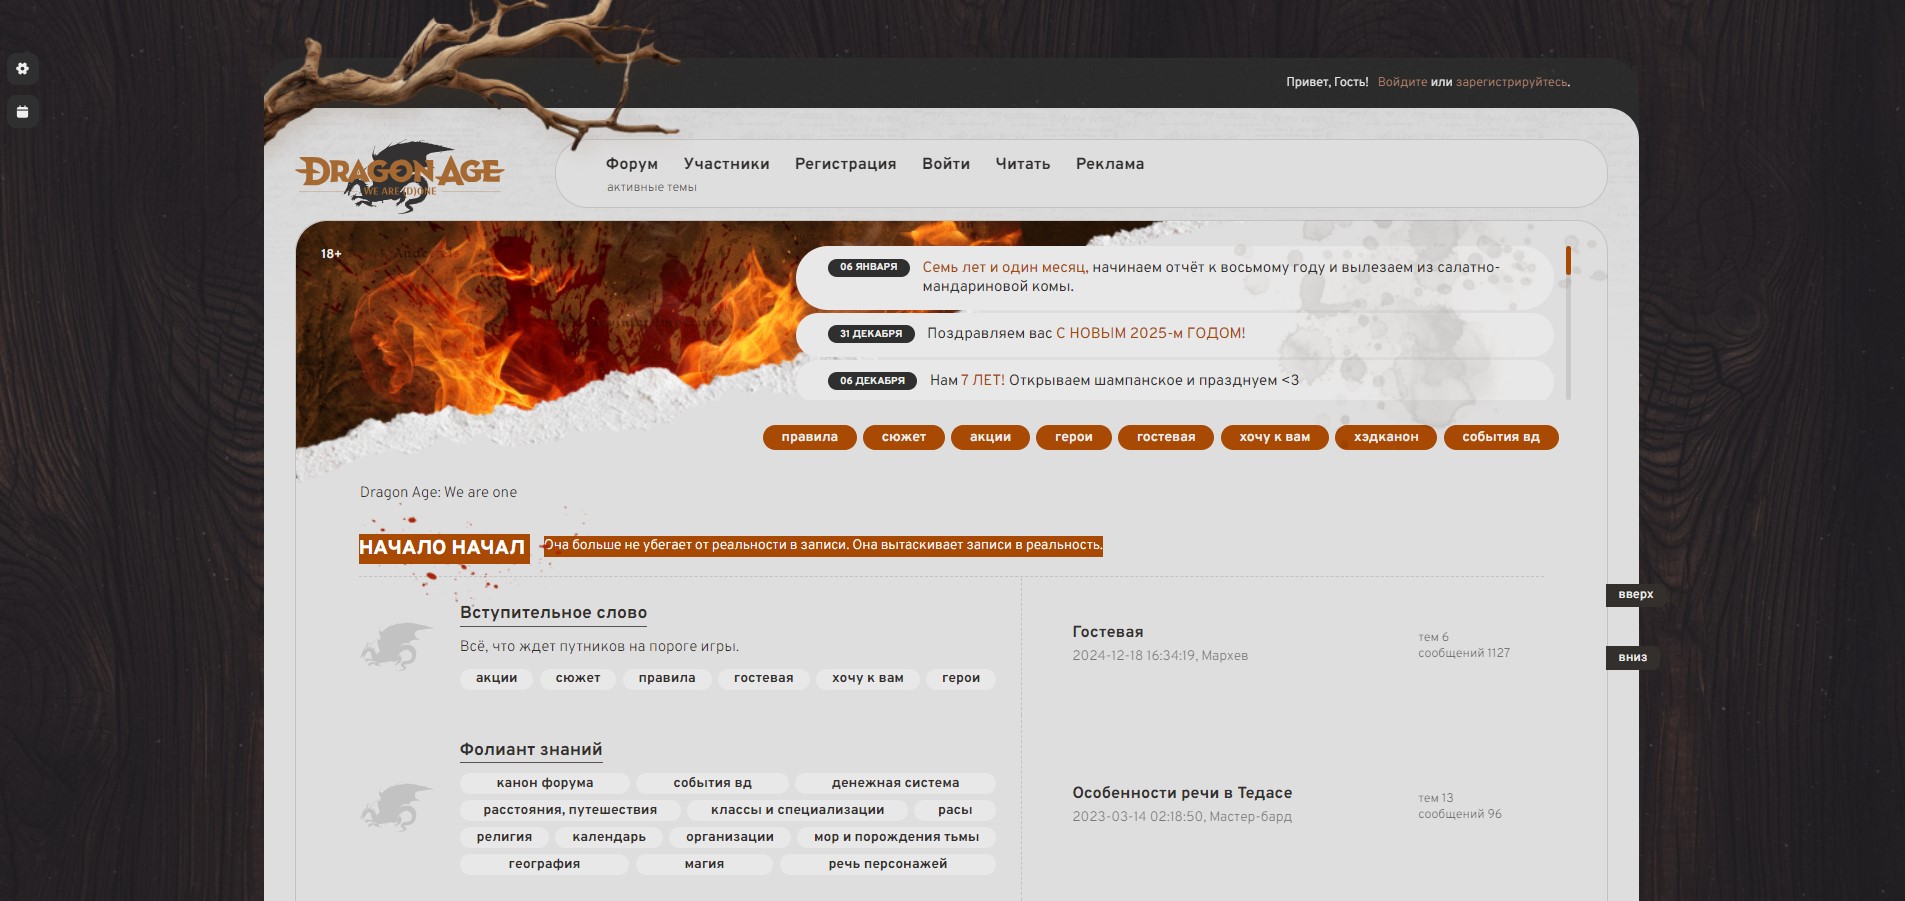Open the религия tag

pos(504,837)
